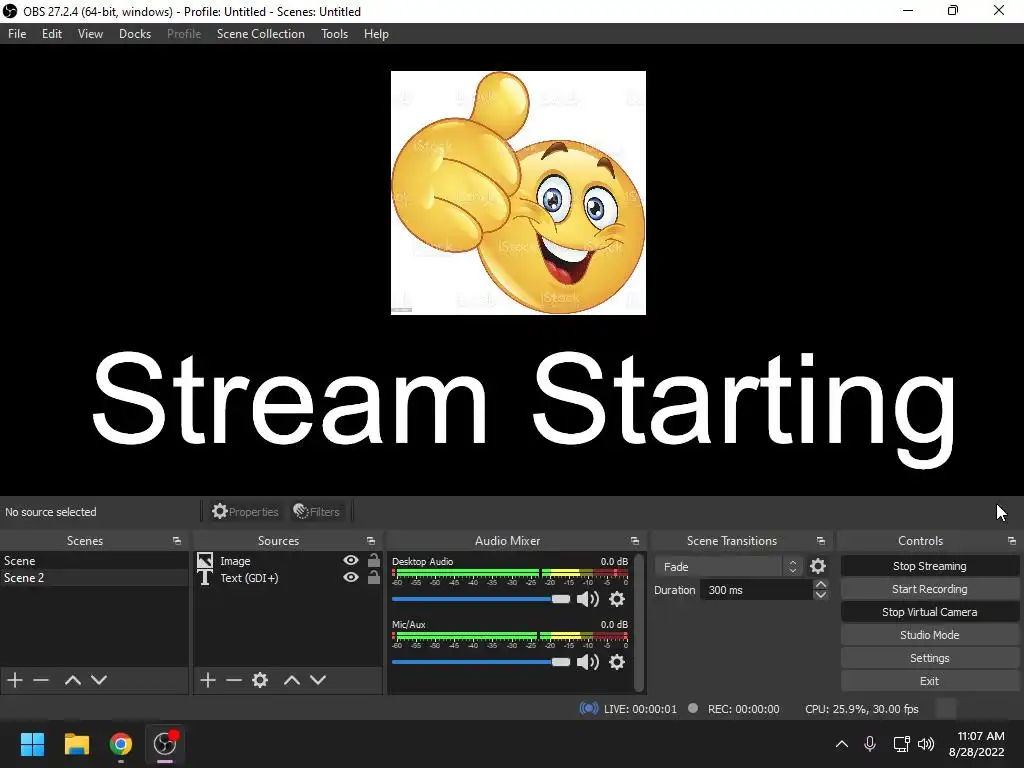Open the Edit menu
Viewport: 1024px width, 768px height.
click(x=52, y=34)
